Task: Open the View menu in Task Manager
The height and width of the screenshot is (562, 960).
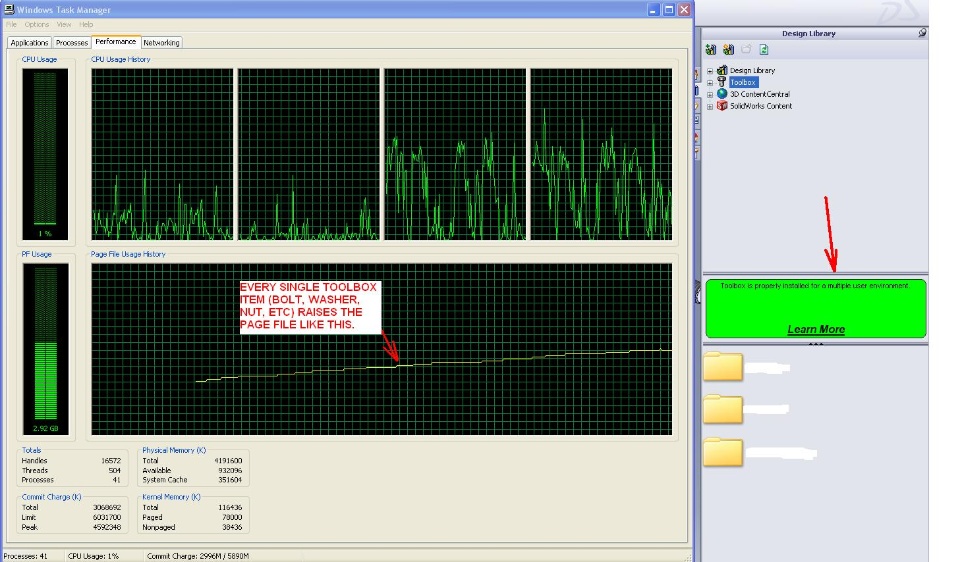Action: 64,24
